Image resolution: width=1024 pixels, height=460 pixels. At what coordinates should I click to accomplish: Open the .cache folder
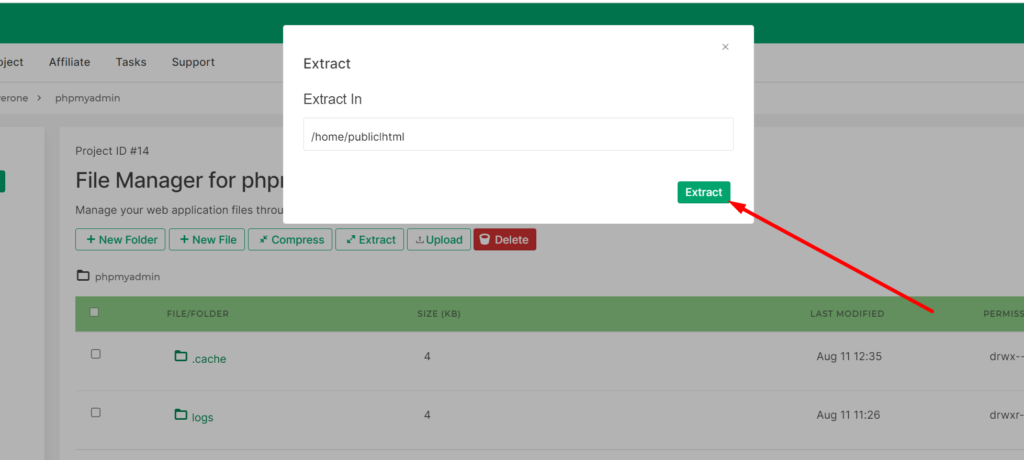[x=209, y=359]
